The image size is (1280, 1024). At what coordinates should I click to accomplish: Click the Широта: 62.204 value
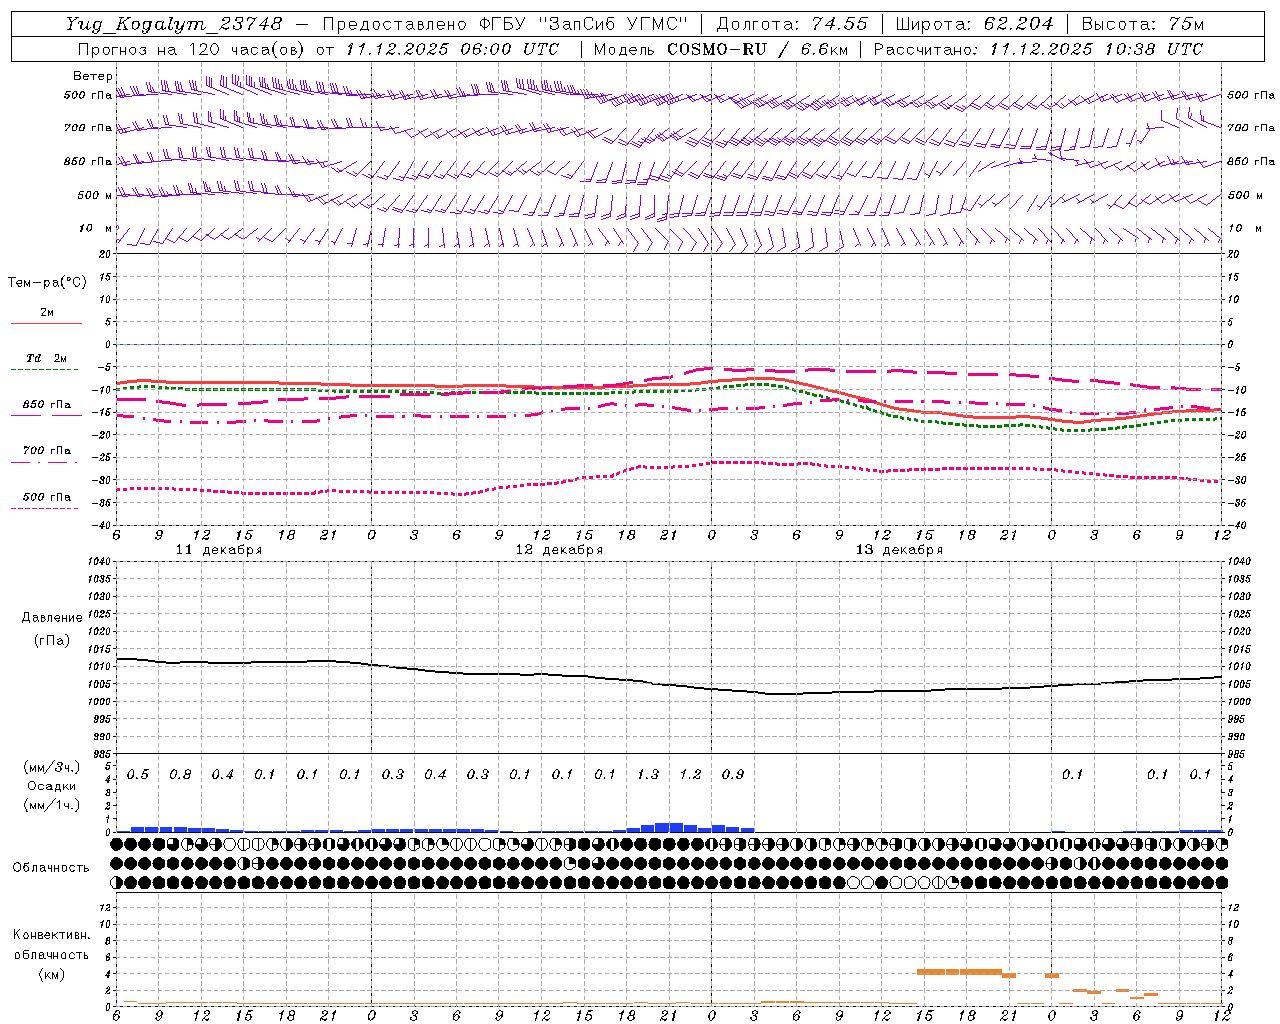tap(974, 24)
